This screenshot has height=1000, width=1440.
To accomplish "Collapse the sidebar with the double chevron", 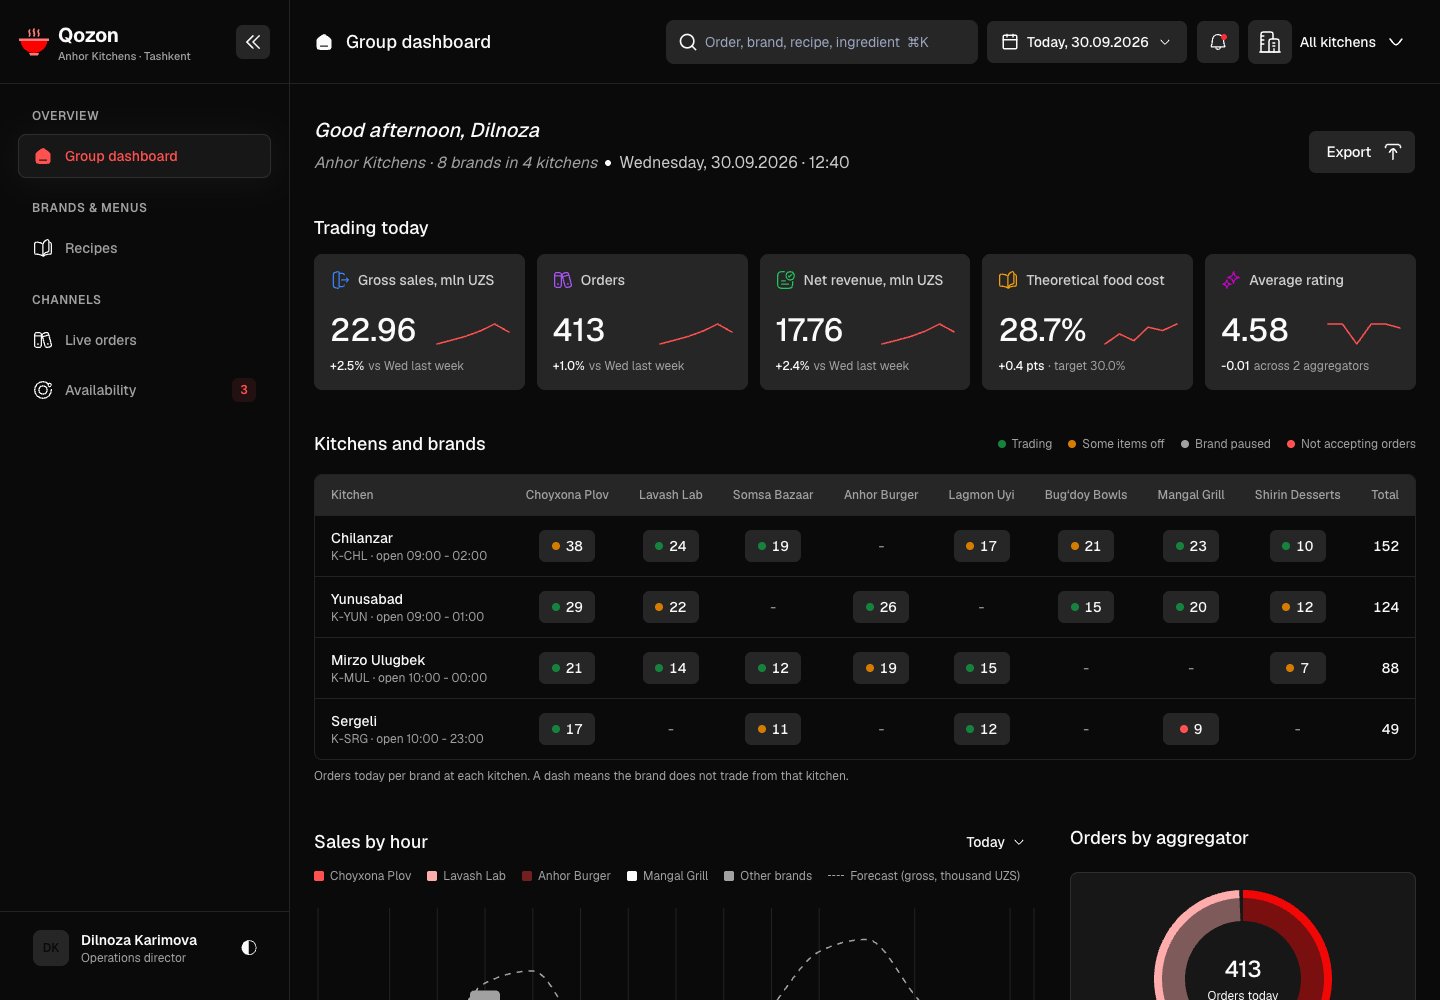I will click(x=253, y=42).
